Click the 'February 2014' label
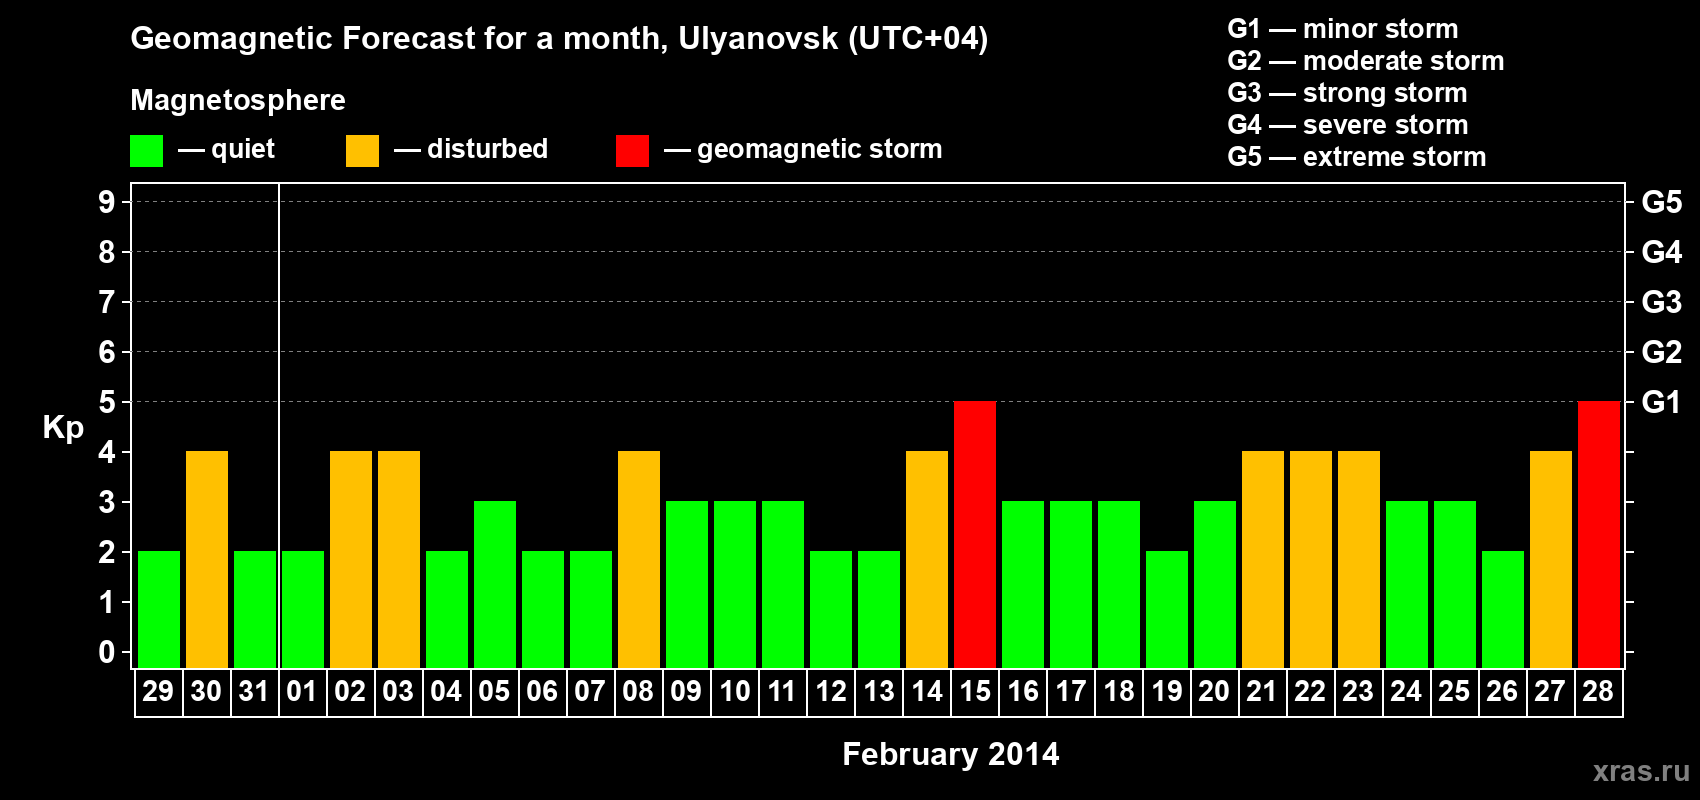 coord(951,754)
